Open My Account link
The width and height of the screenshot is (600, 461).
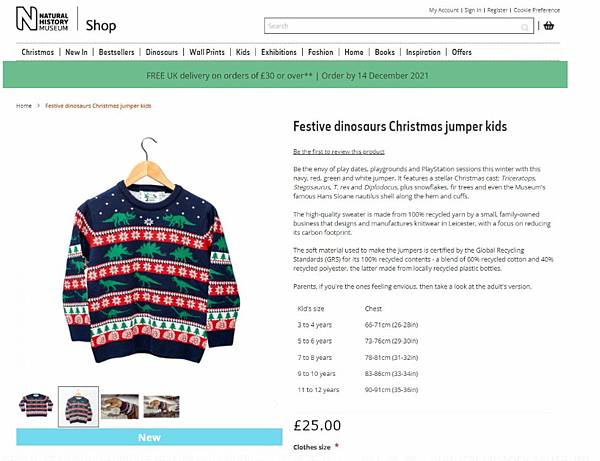coord(444,10)
